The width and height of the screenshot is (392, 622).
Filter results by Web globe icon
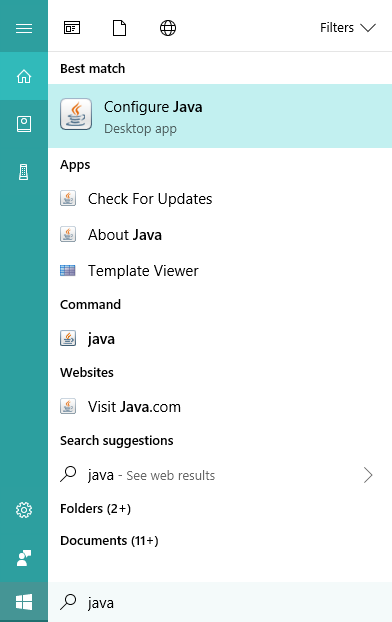(168, 28)
